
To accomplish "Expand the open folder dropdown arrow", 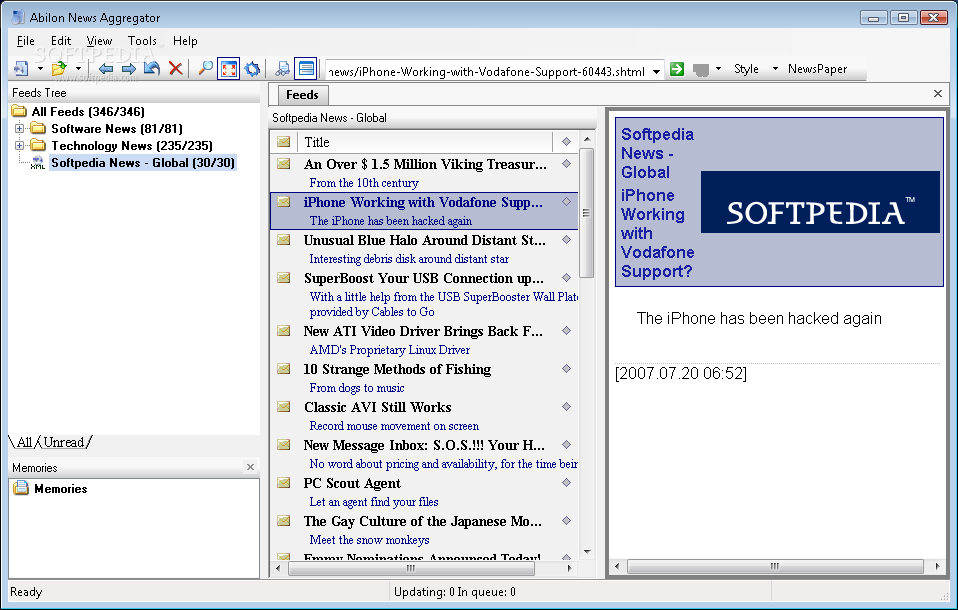I will tap(78, 68).
